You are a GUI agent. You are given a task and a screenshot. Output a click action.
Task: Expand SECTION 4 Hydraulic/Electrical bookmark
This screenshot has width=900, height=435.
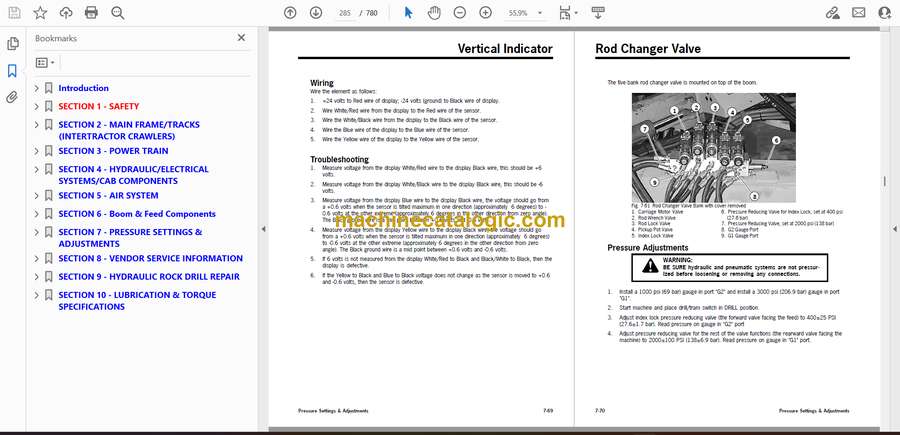(37, 169)
